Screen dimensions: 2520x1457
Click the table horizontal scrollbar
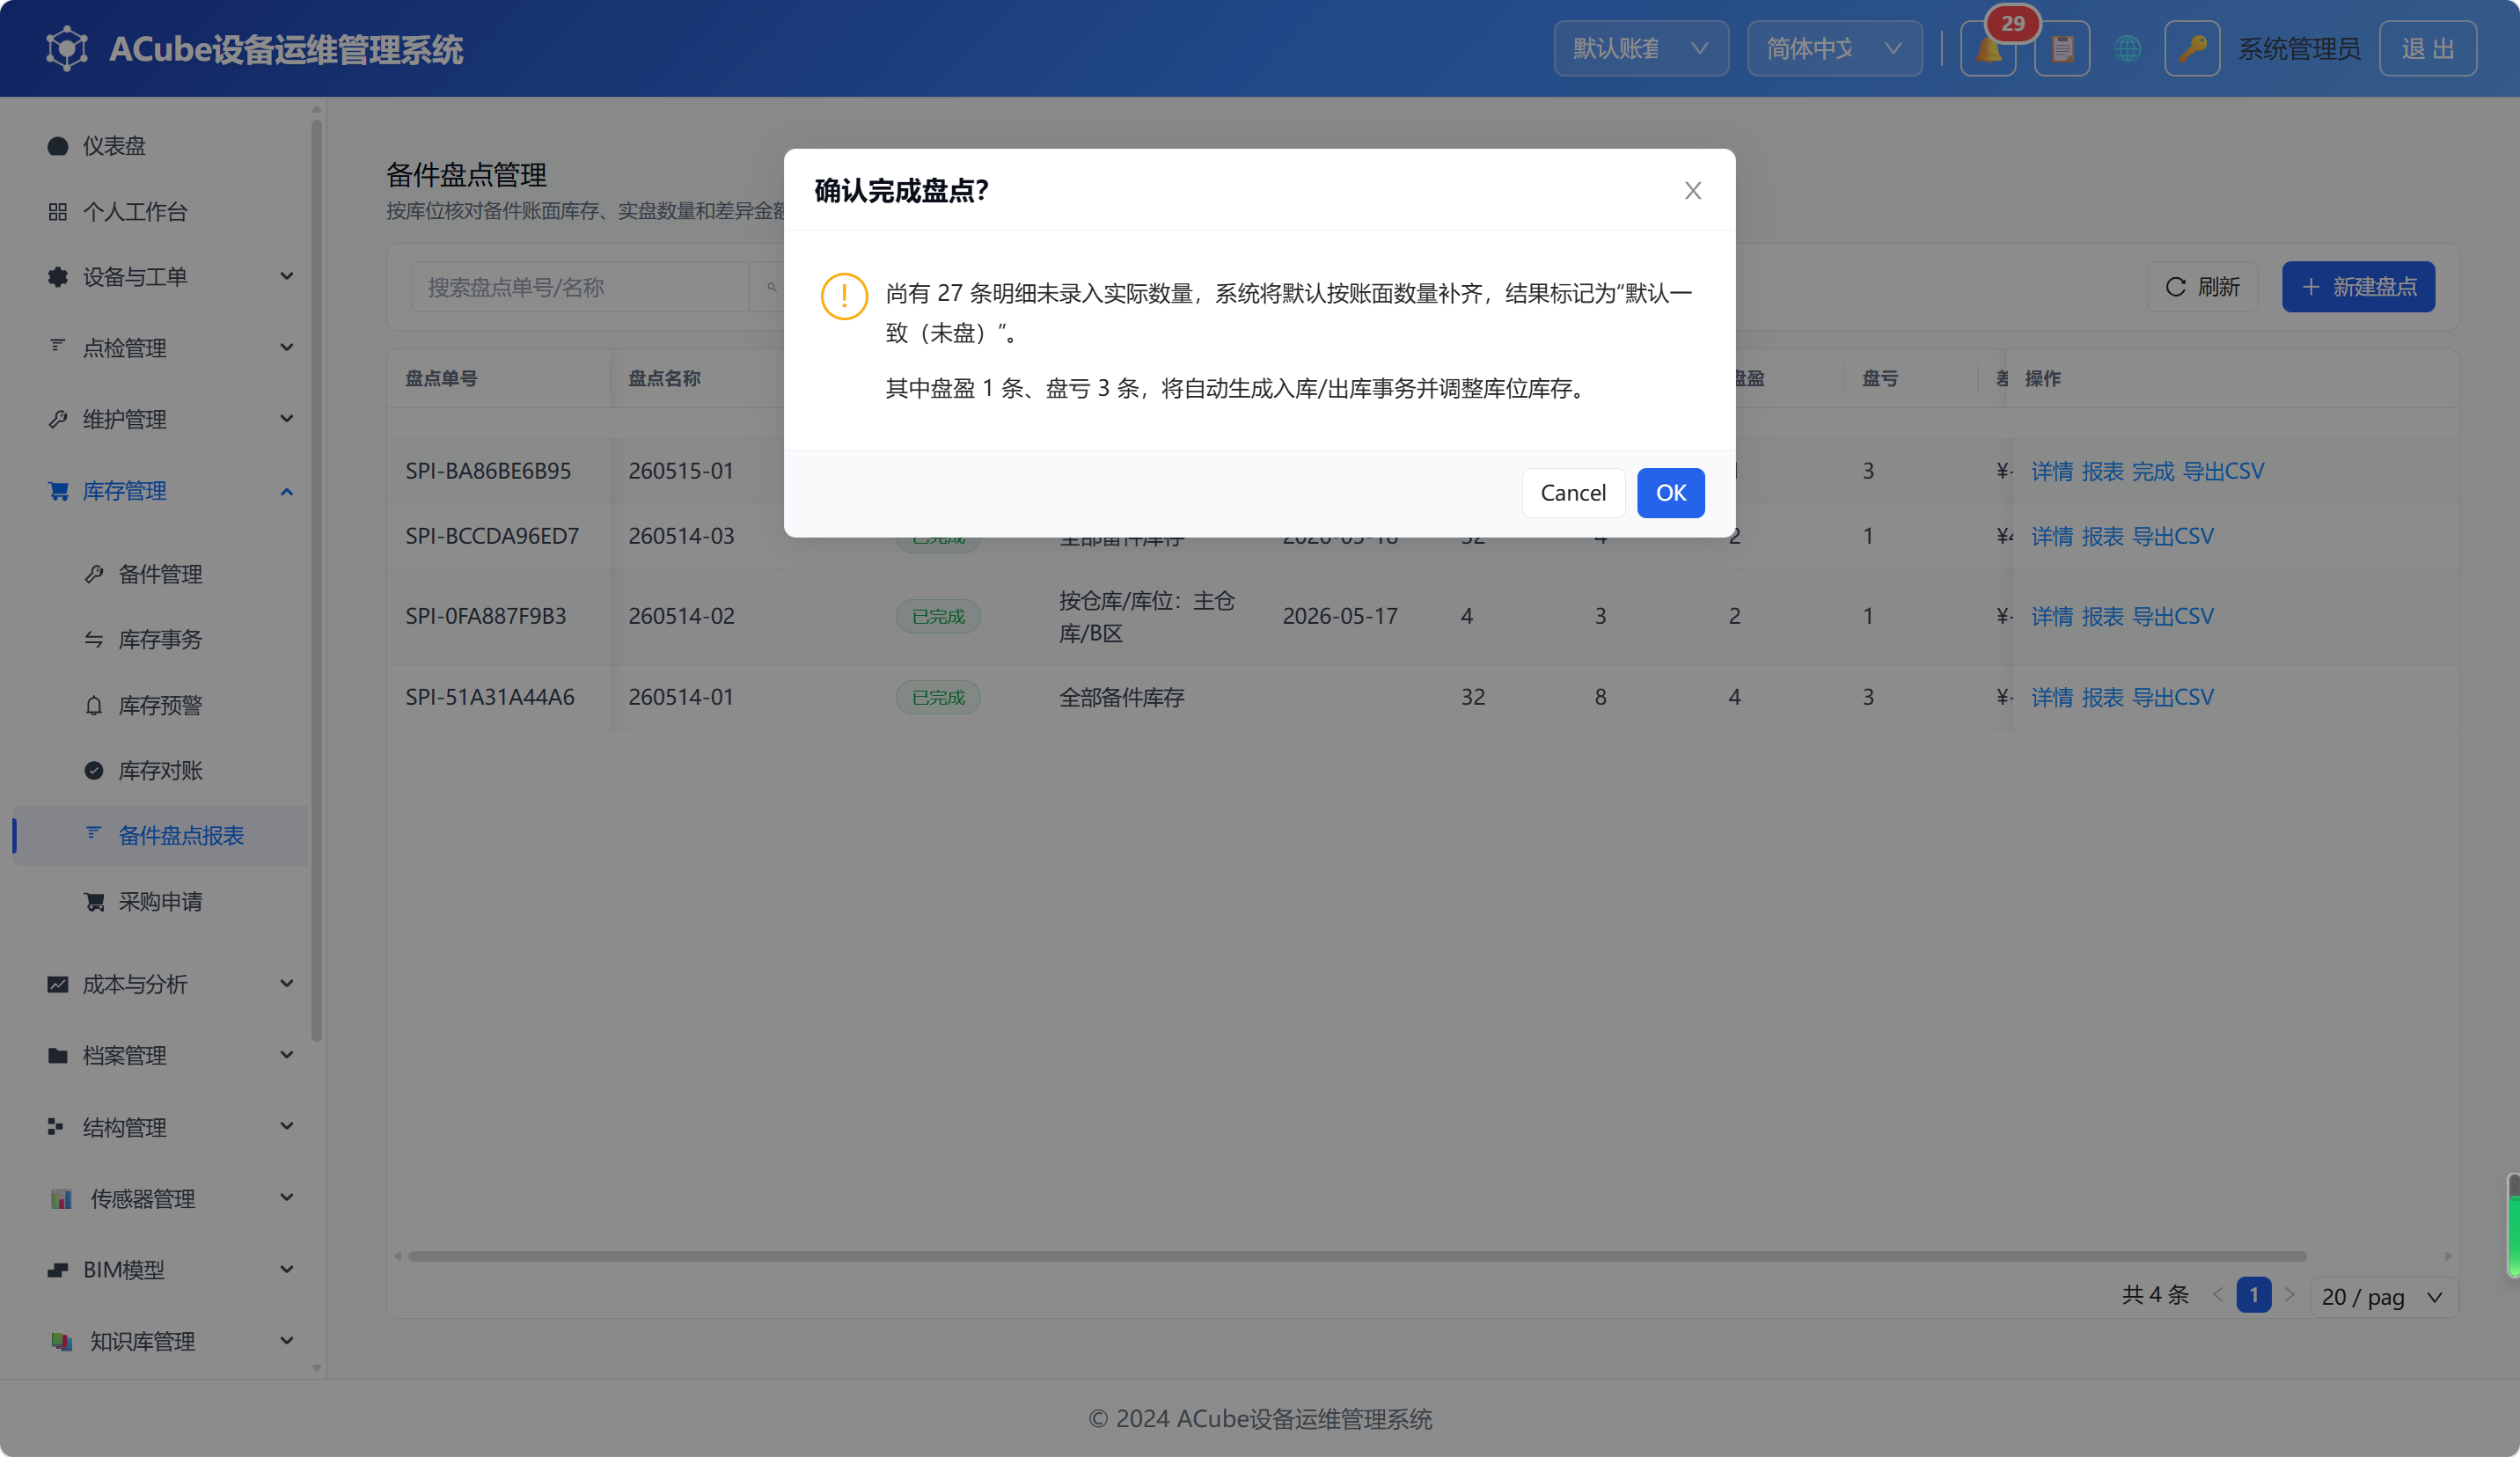coord(1357,1256)
